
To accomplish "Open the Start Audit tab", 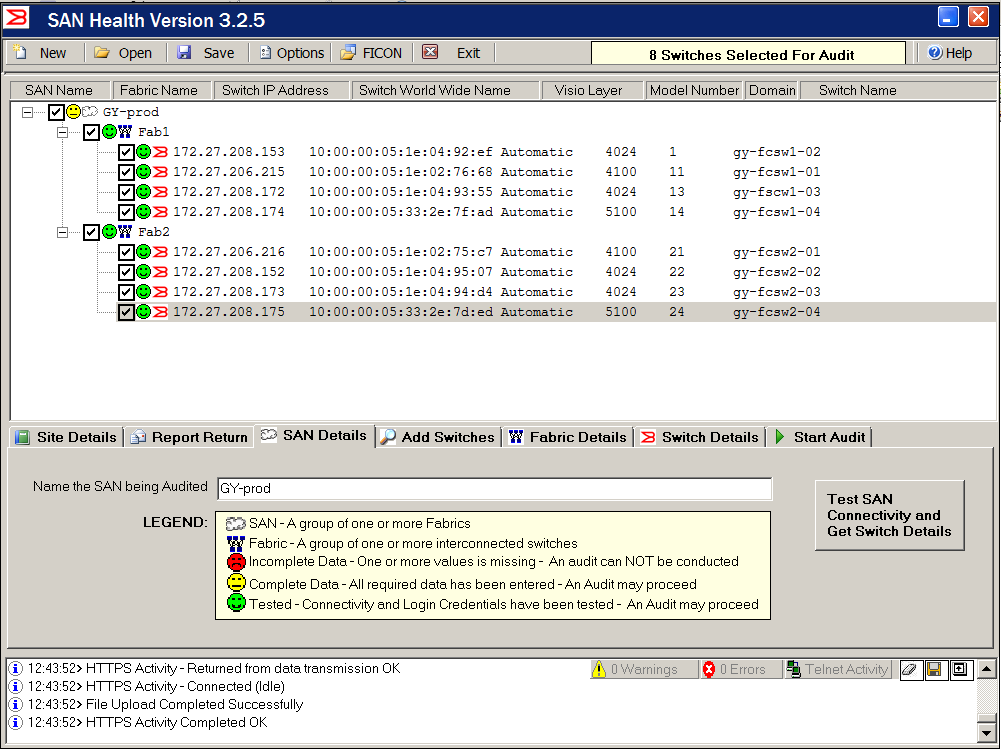I will [x=819, y=437].
